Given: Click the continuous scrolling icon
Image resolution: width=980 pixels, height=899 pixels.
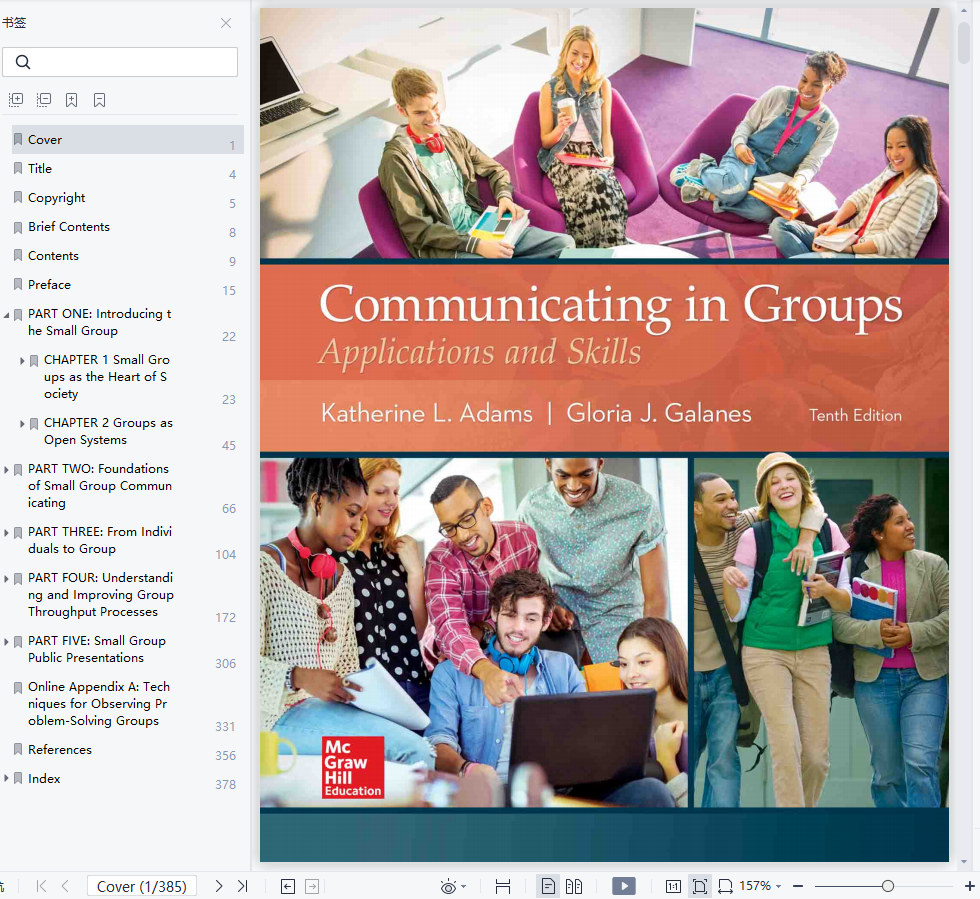Looking at the screenshot, I should pyautogui.click(x=503, y=886).
